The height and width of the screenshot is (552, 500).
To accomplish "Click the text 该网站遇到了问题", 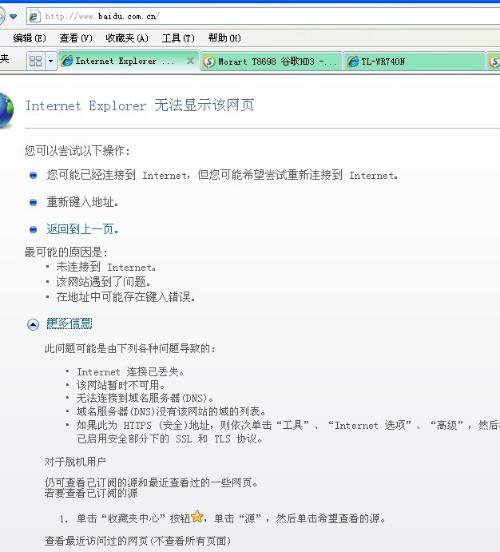I will point(103,282).
